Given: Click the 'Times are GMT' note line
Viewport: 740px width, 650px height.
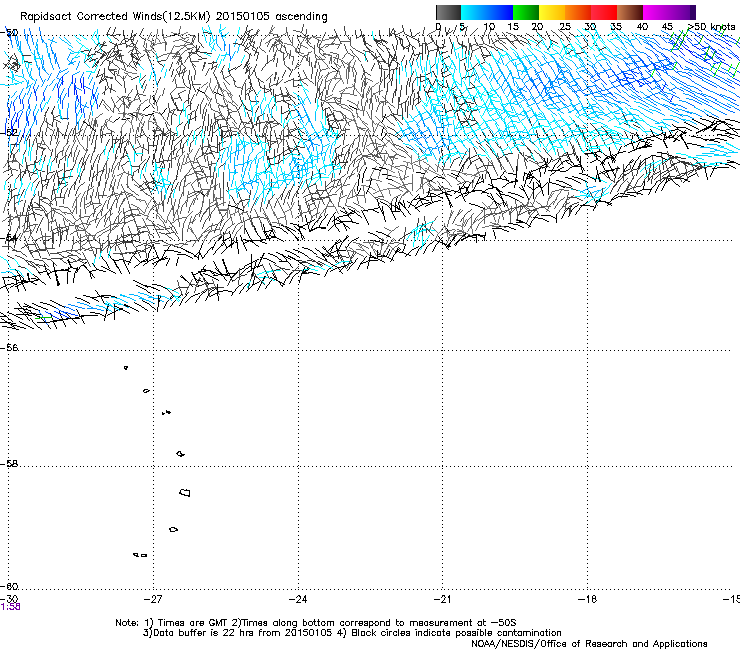Looking at the screenshot, I should 316,623.
